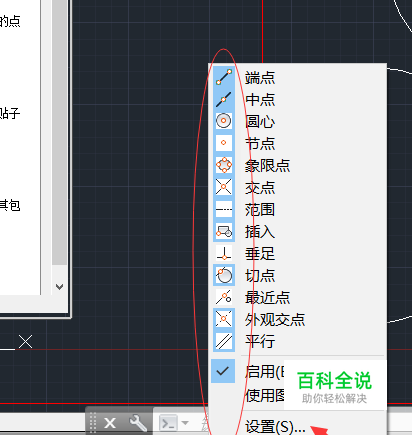This screenshot has width=412, height=435.
Task: Choose the 端点 menu entry
Action: coord(260,78)
